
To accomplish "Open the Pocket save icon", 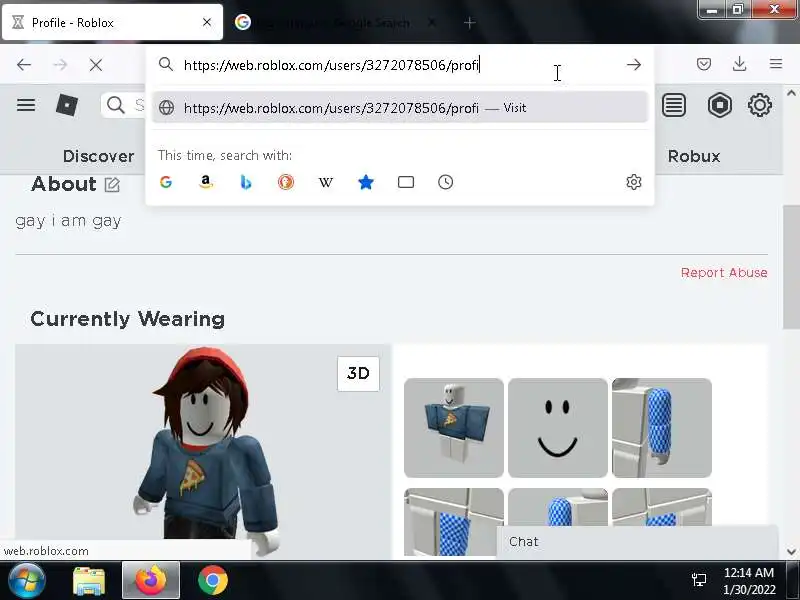I will [704, 64].
